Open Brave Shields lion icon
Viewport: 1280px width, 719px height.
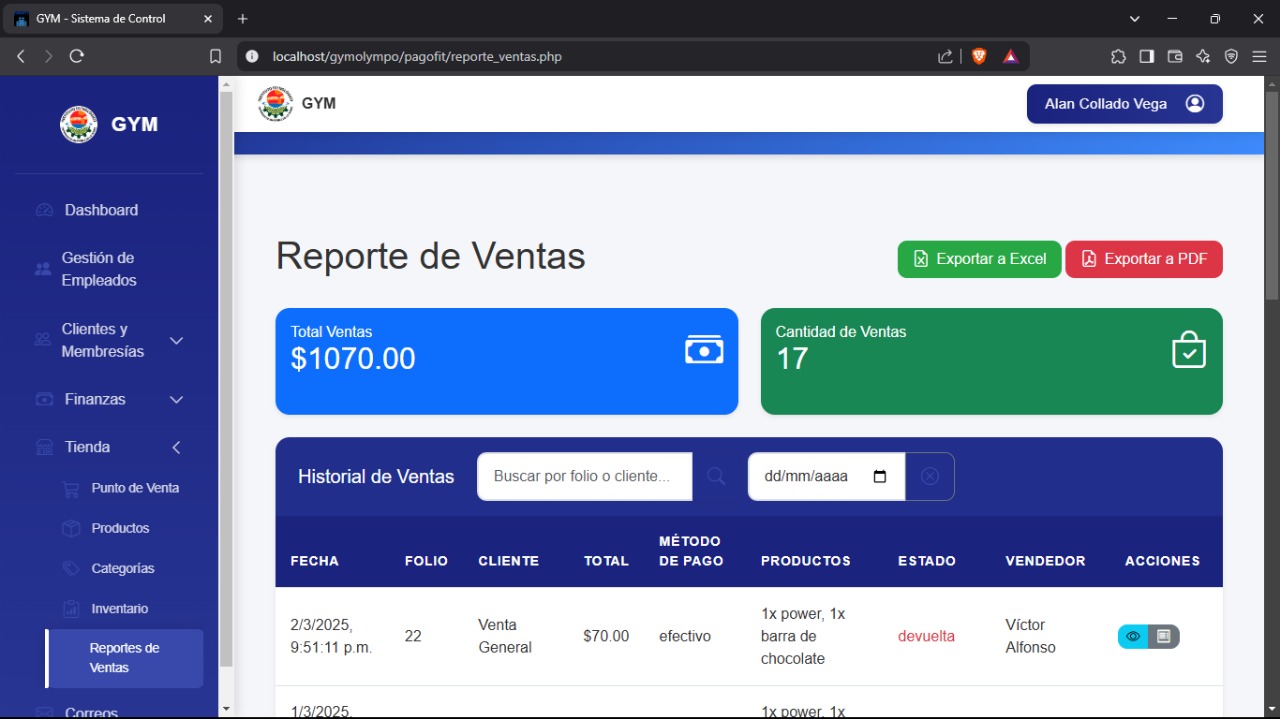click(x=979, y=57)
